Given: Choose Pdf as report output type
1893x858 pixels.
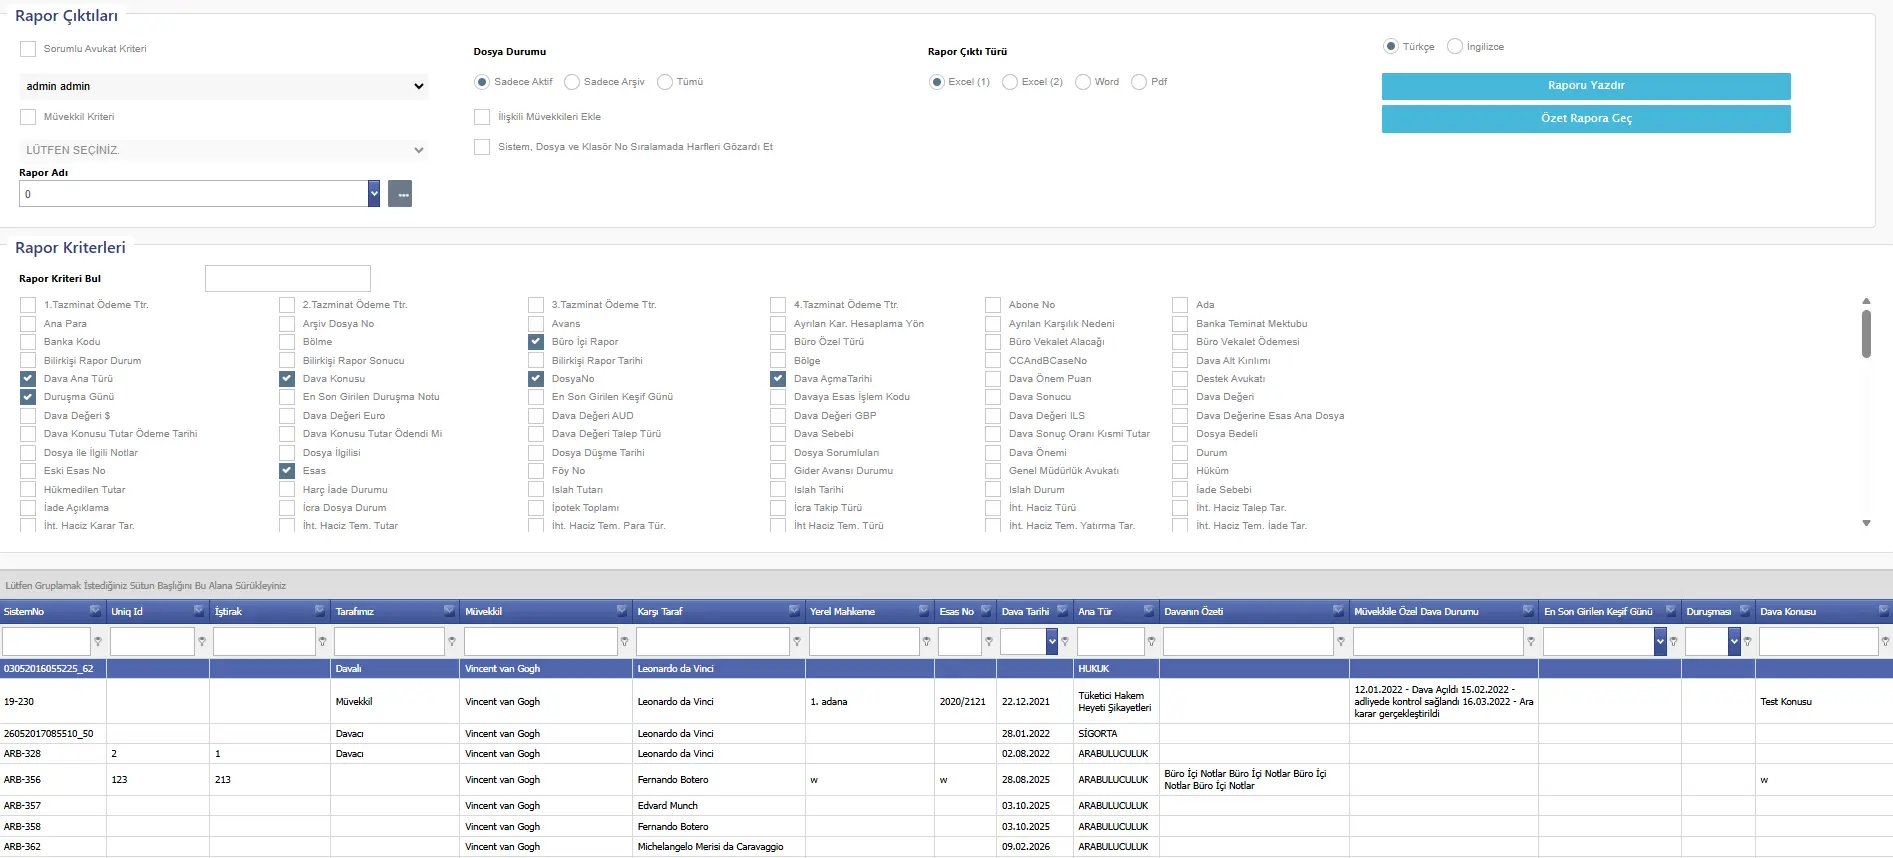Looking at the screenshot, I should [x=1139, y=82].
